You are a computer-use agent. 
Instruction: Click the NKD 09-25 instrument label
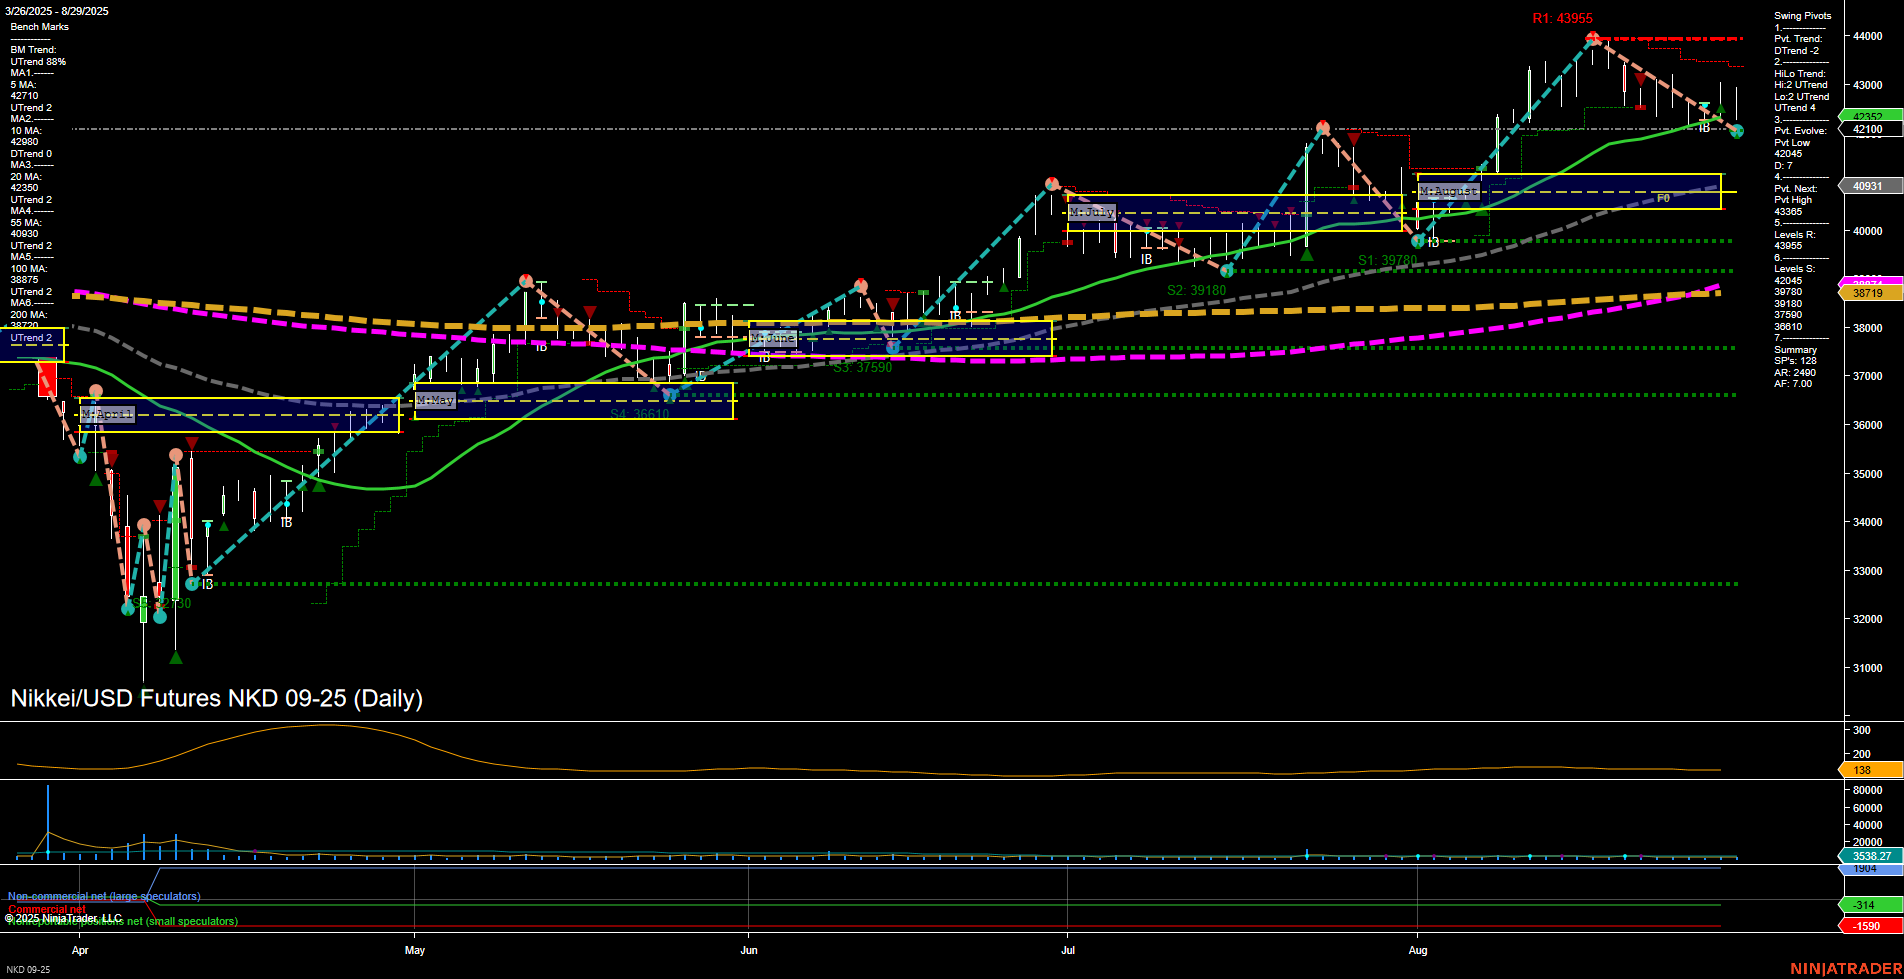(30, 969)
